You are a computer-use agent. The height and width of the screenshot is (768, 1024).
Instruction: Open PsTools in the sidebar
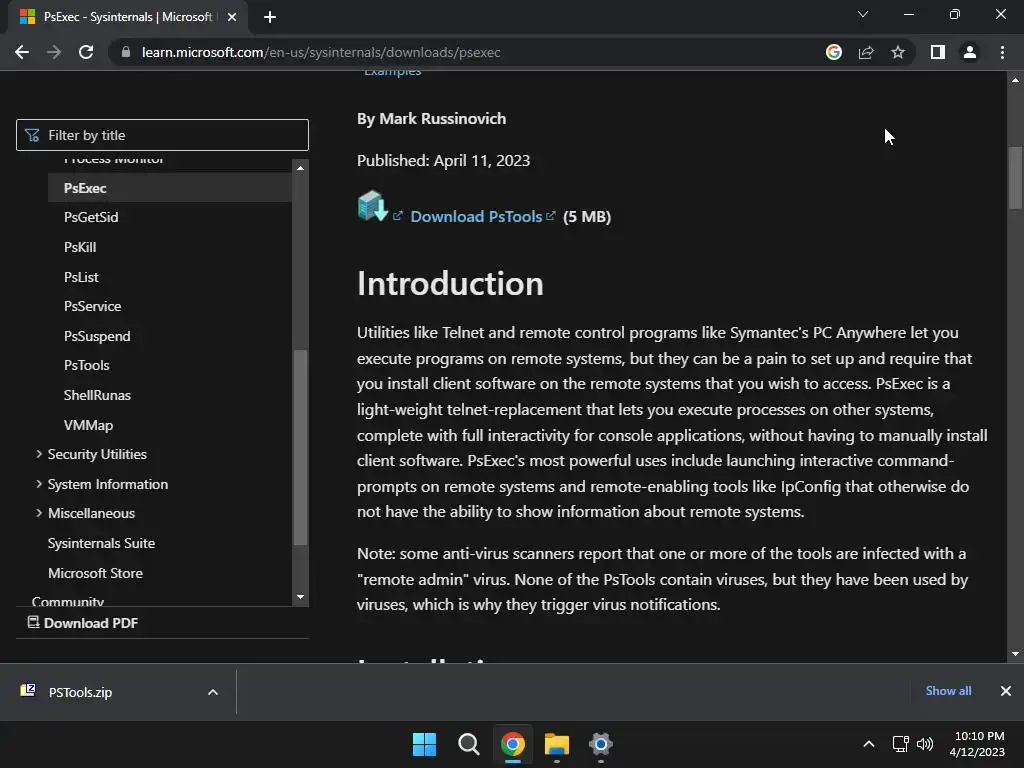coord(86,366)
